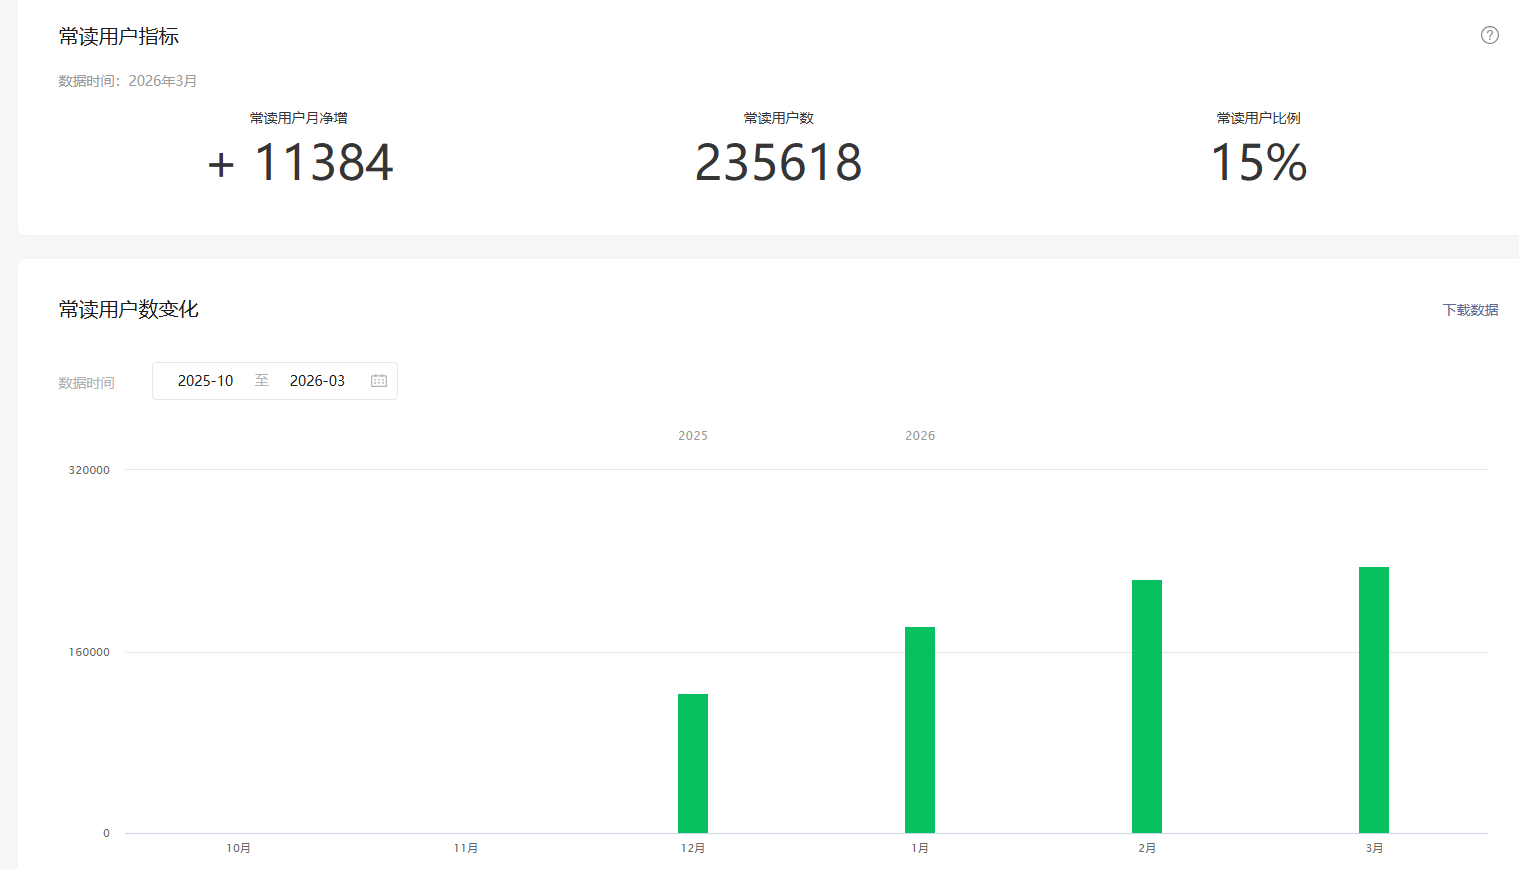
Task: Click the 11月 axis label
Action: tap(465, 848)
